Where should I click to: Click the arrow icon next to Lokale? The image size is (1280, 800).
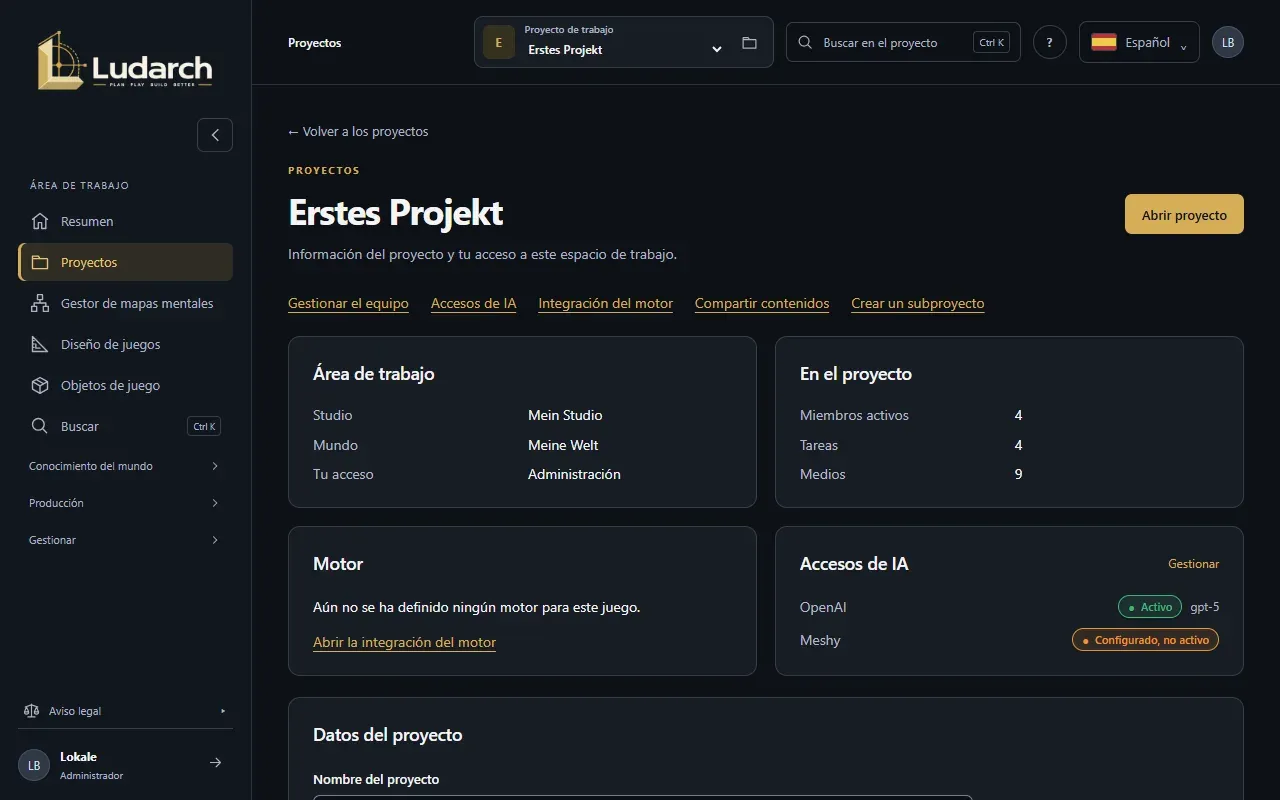tap(215, 763)
